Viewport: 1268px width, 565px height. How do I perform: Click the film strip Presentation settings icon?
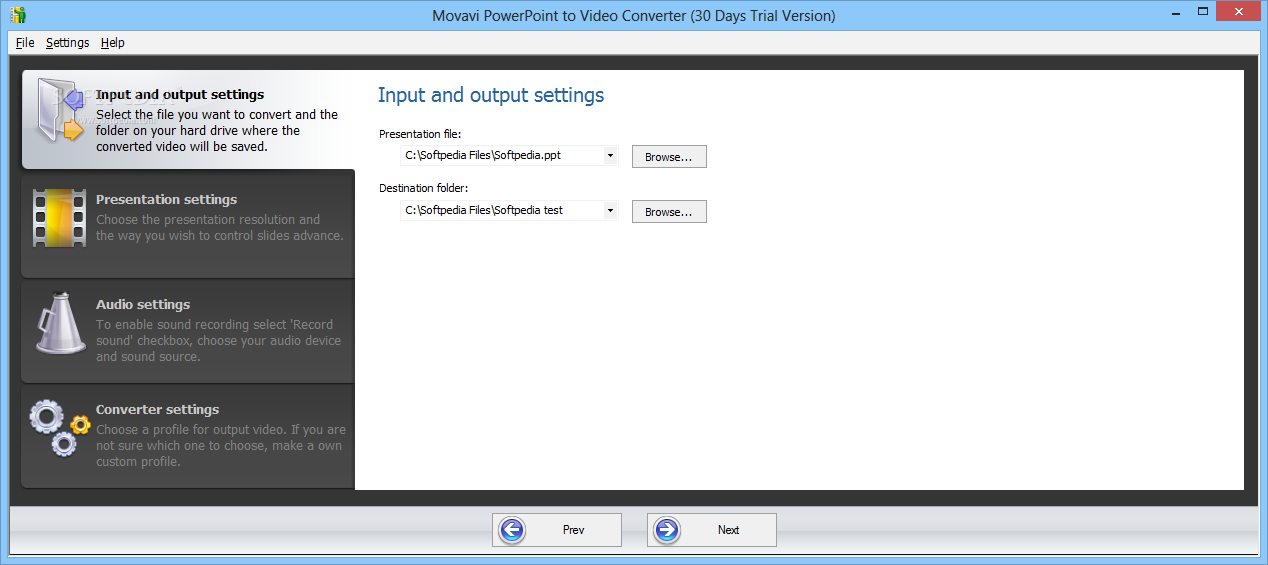tap(59, 217)
